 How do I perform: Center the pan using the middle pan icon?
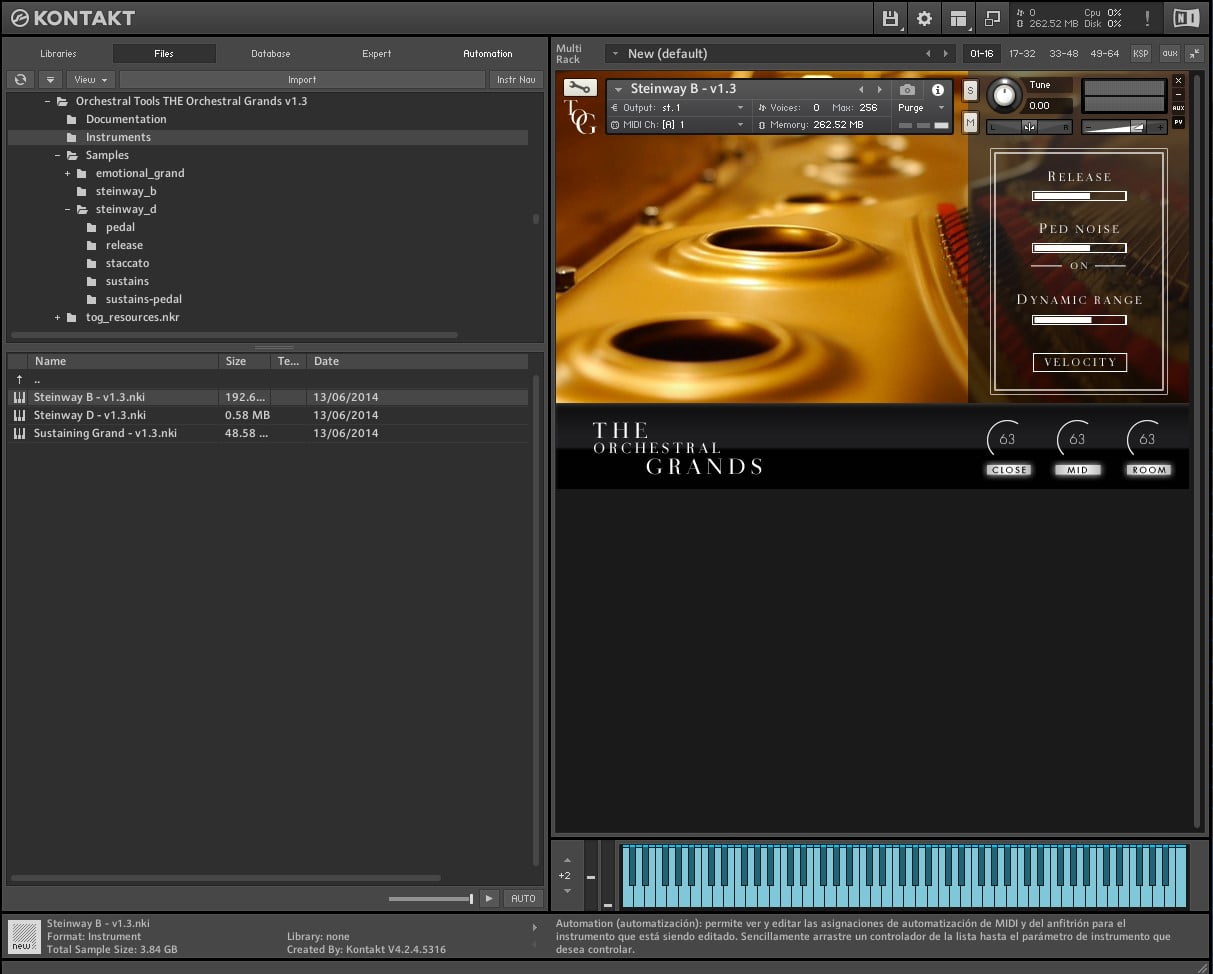click(1029, 127)
